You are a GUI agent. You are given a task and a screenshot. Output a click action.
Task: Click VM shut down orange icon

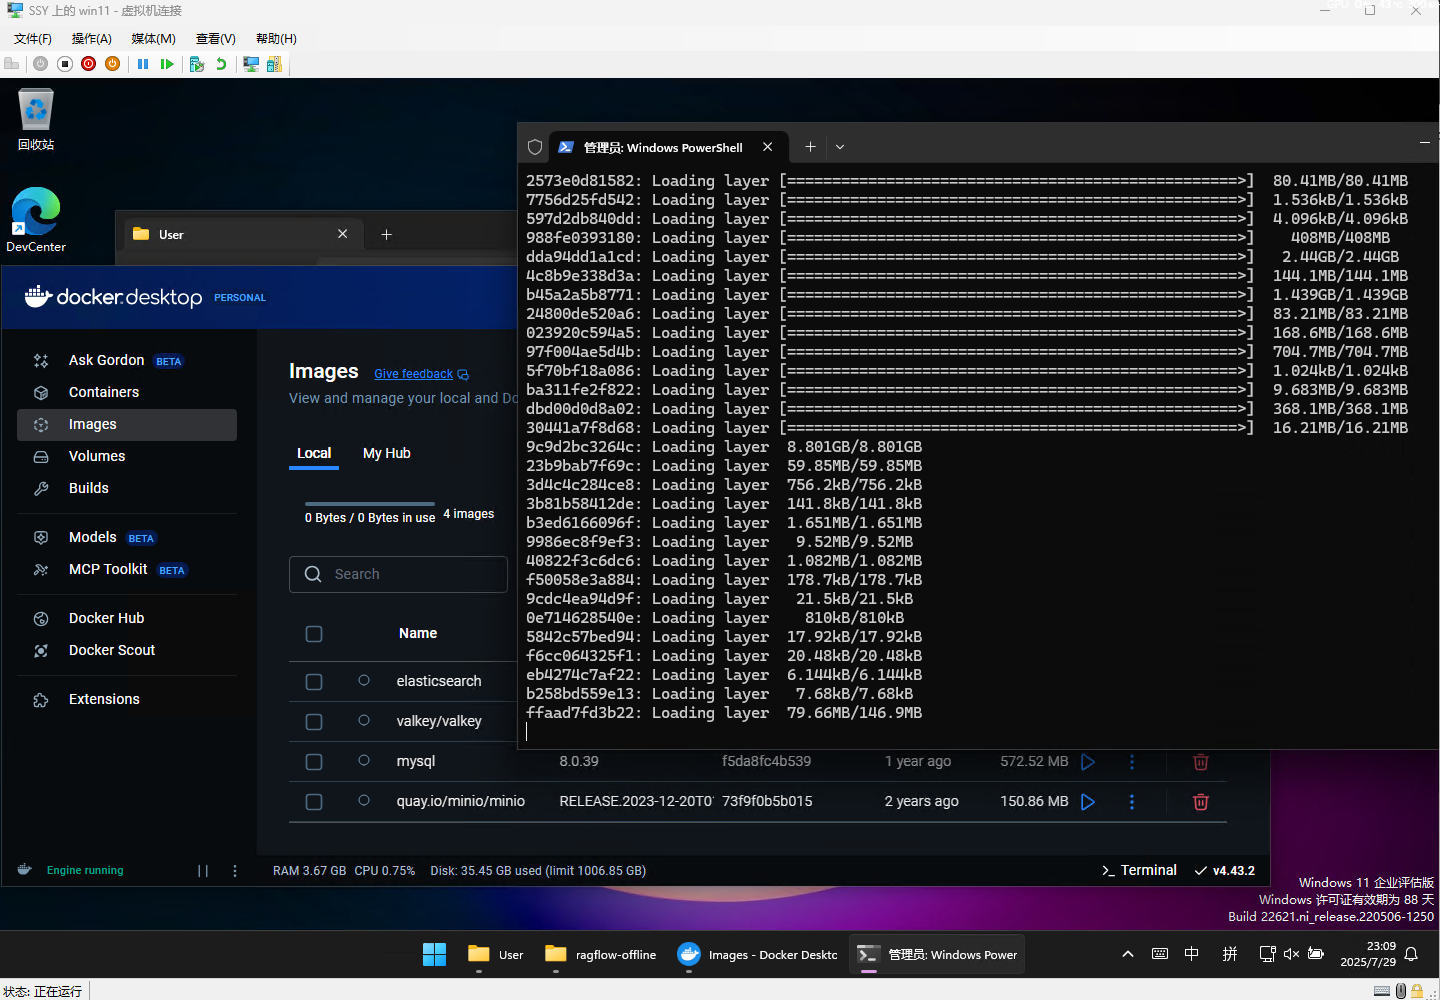(113, 64)
